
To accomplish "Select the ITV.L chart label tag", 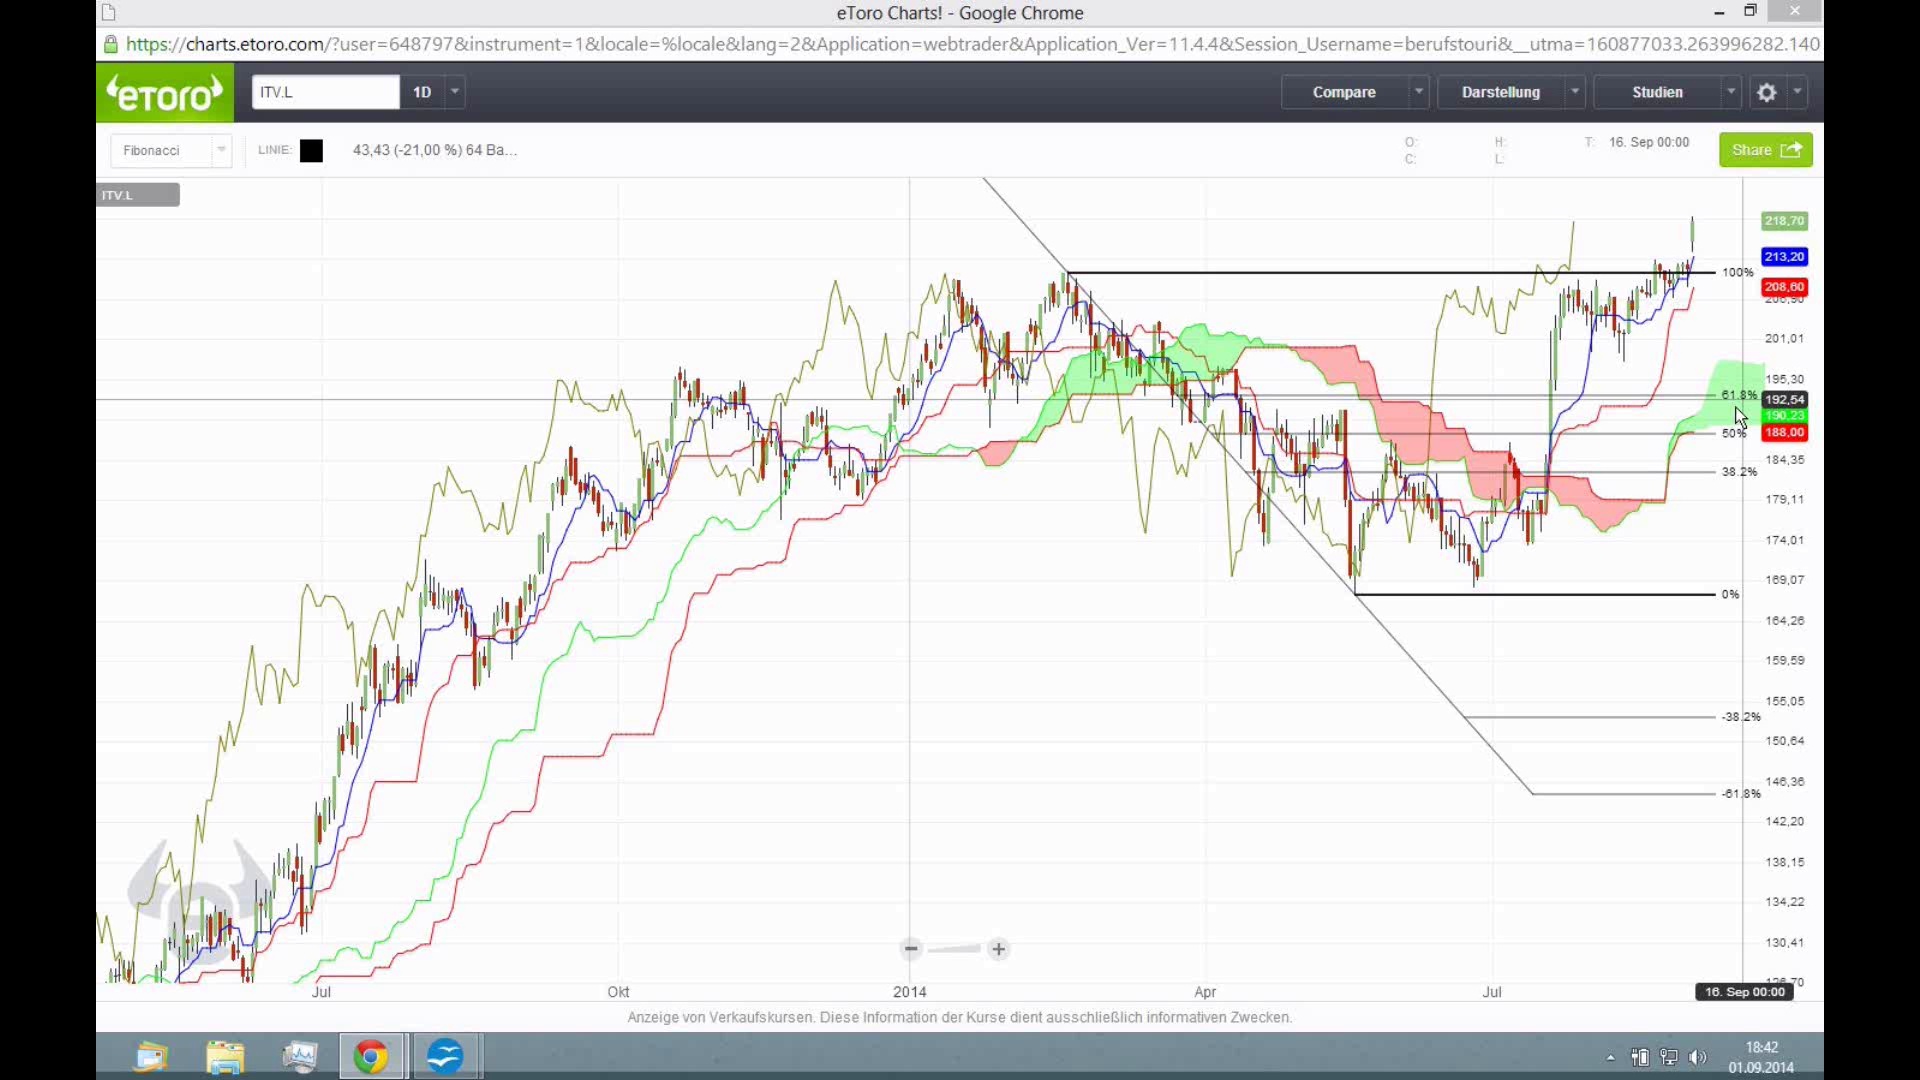I will [138, 195].
